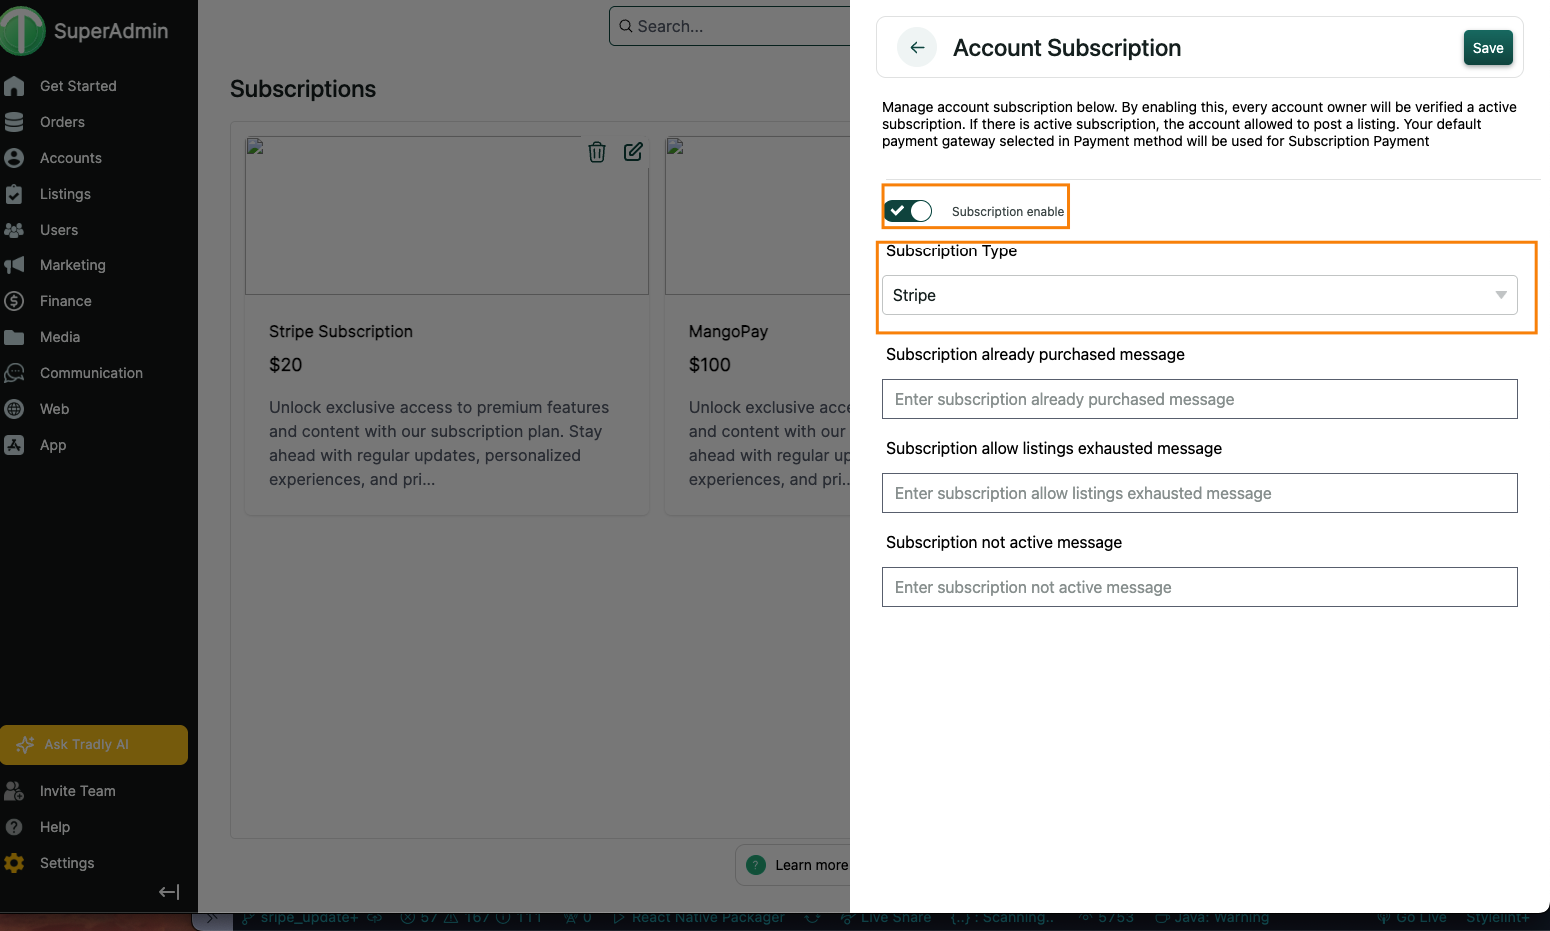Focus the subscription already purchased message field
Viewport: 1550px width, 931px height.
pos(1198,399)
